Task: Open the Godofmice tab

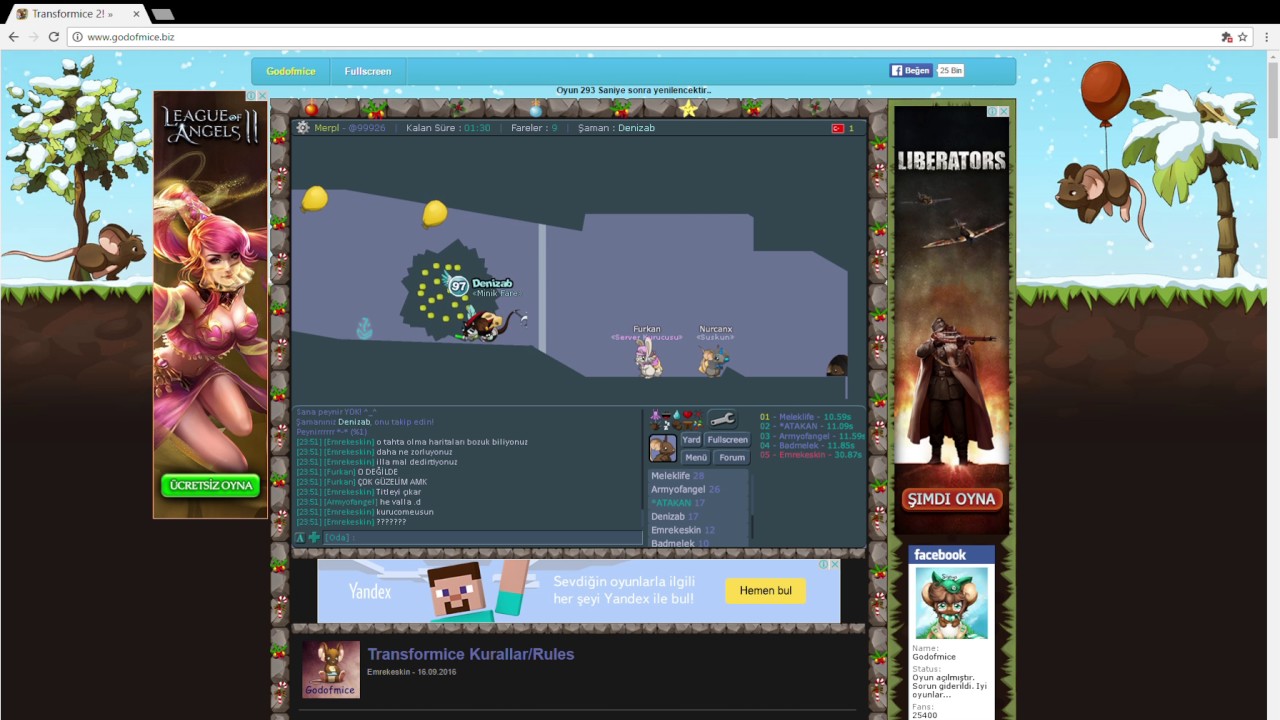Action: 291,71
